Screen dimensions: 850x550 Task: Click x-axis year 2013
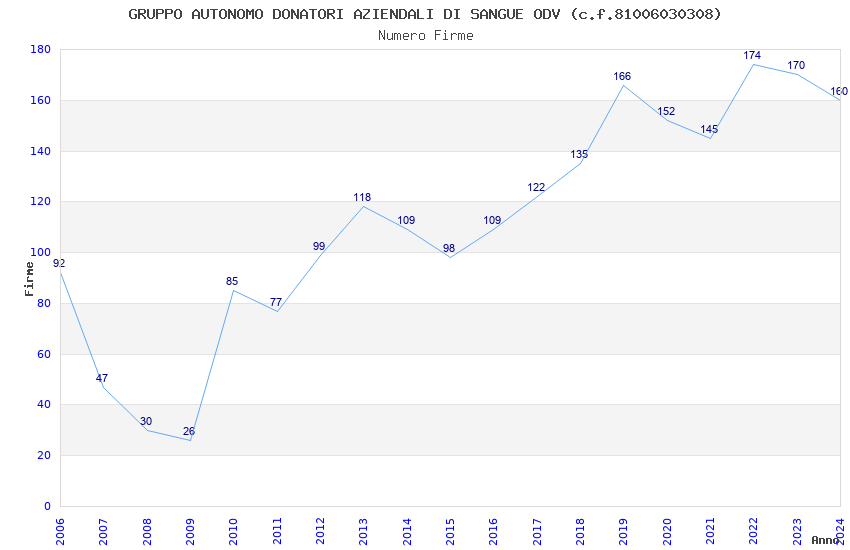coord(363,532)
